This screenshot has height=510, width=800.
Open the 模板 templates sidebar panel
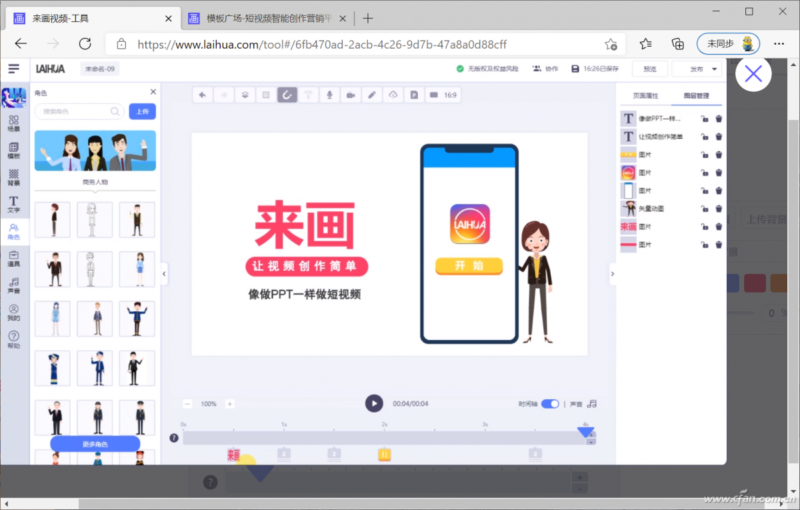14,150
